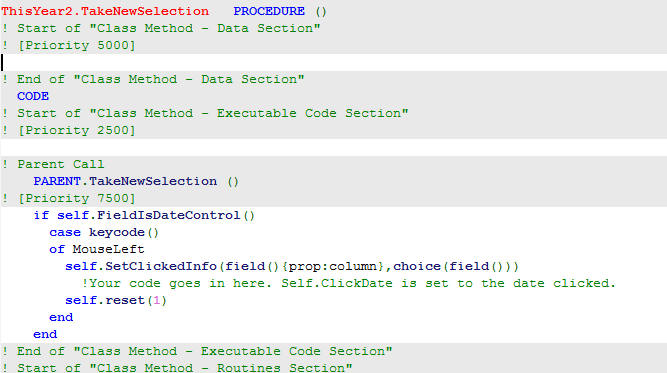667x373 pixels.
Task: Click the '[Priority 7500]' comment line
Action: (68, 199)
